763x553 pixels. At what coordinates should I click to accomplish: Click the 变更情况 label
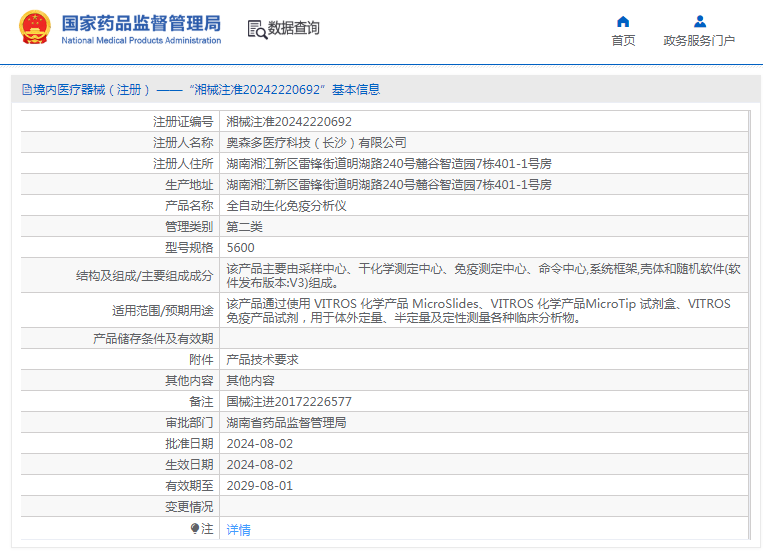coord(189,507)
